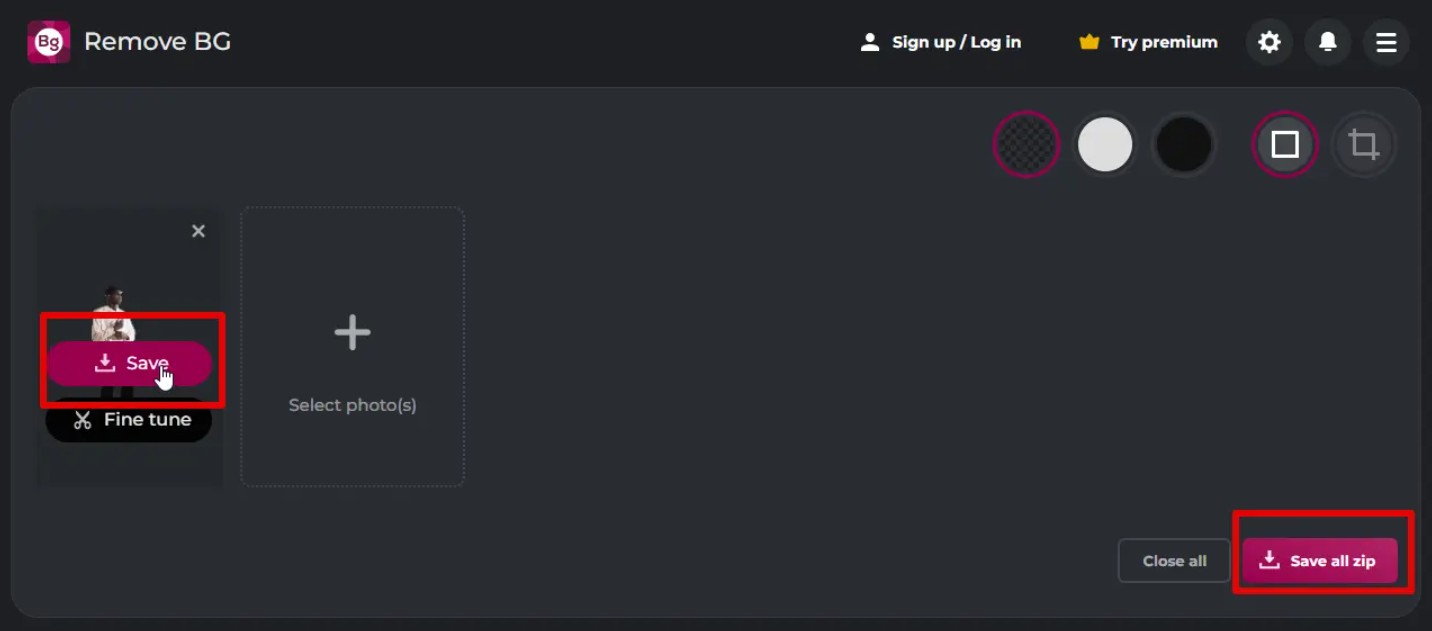1432x631 pixels.
Task: Open notifications bell icon
Action: (1328, 42)
